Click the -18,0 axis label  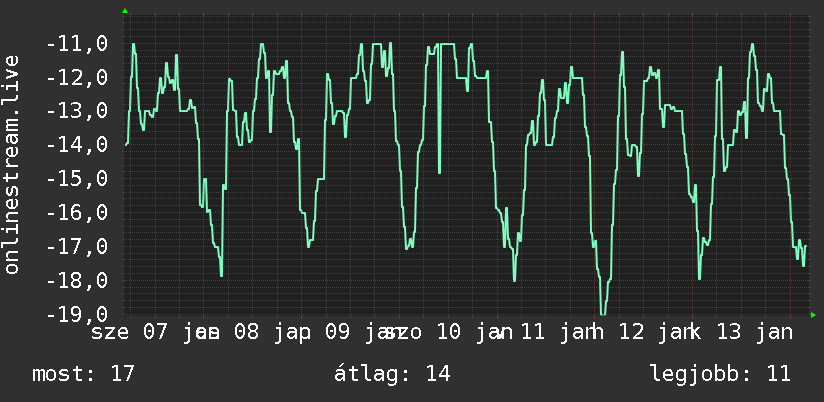(76, 280)
